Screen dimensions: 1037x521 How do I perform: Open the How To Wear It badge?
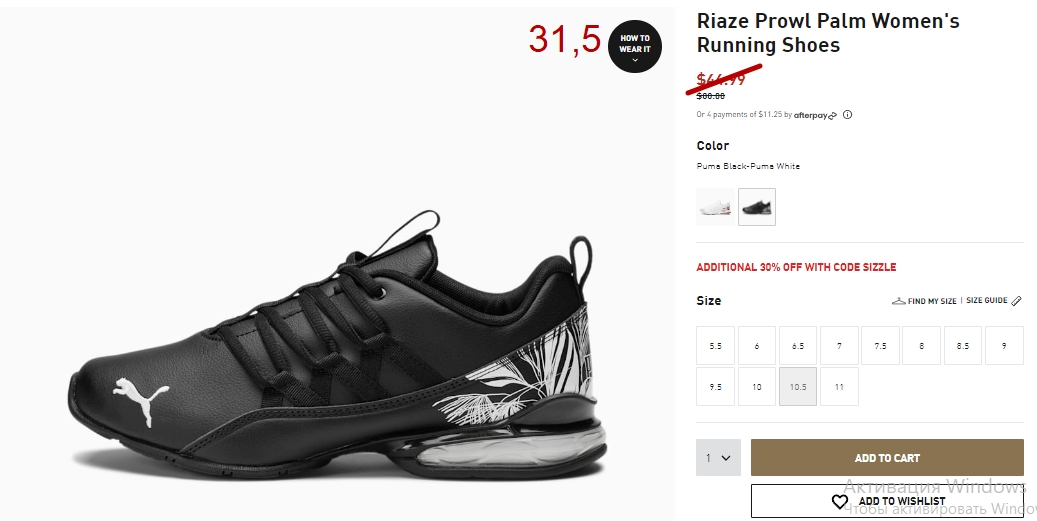pos(635,46)
